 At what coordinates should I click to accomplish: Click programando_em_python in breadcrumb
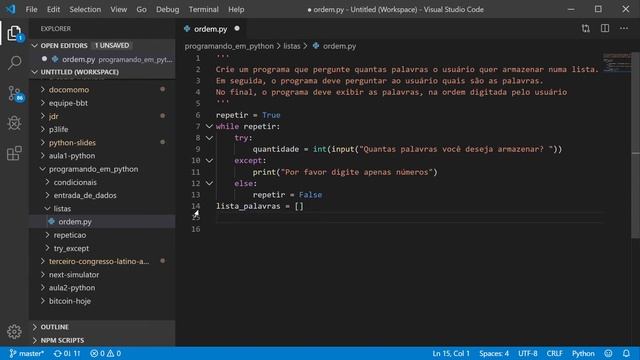(x=229, y=46)
